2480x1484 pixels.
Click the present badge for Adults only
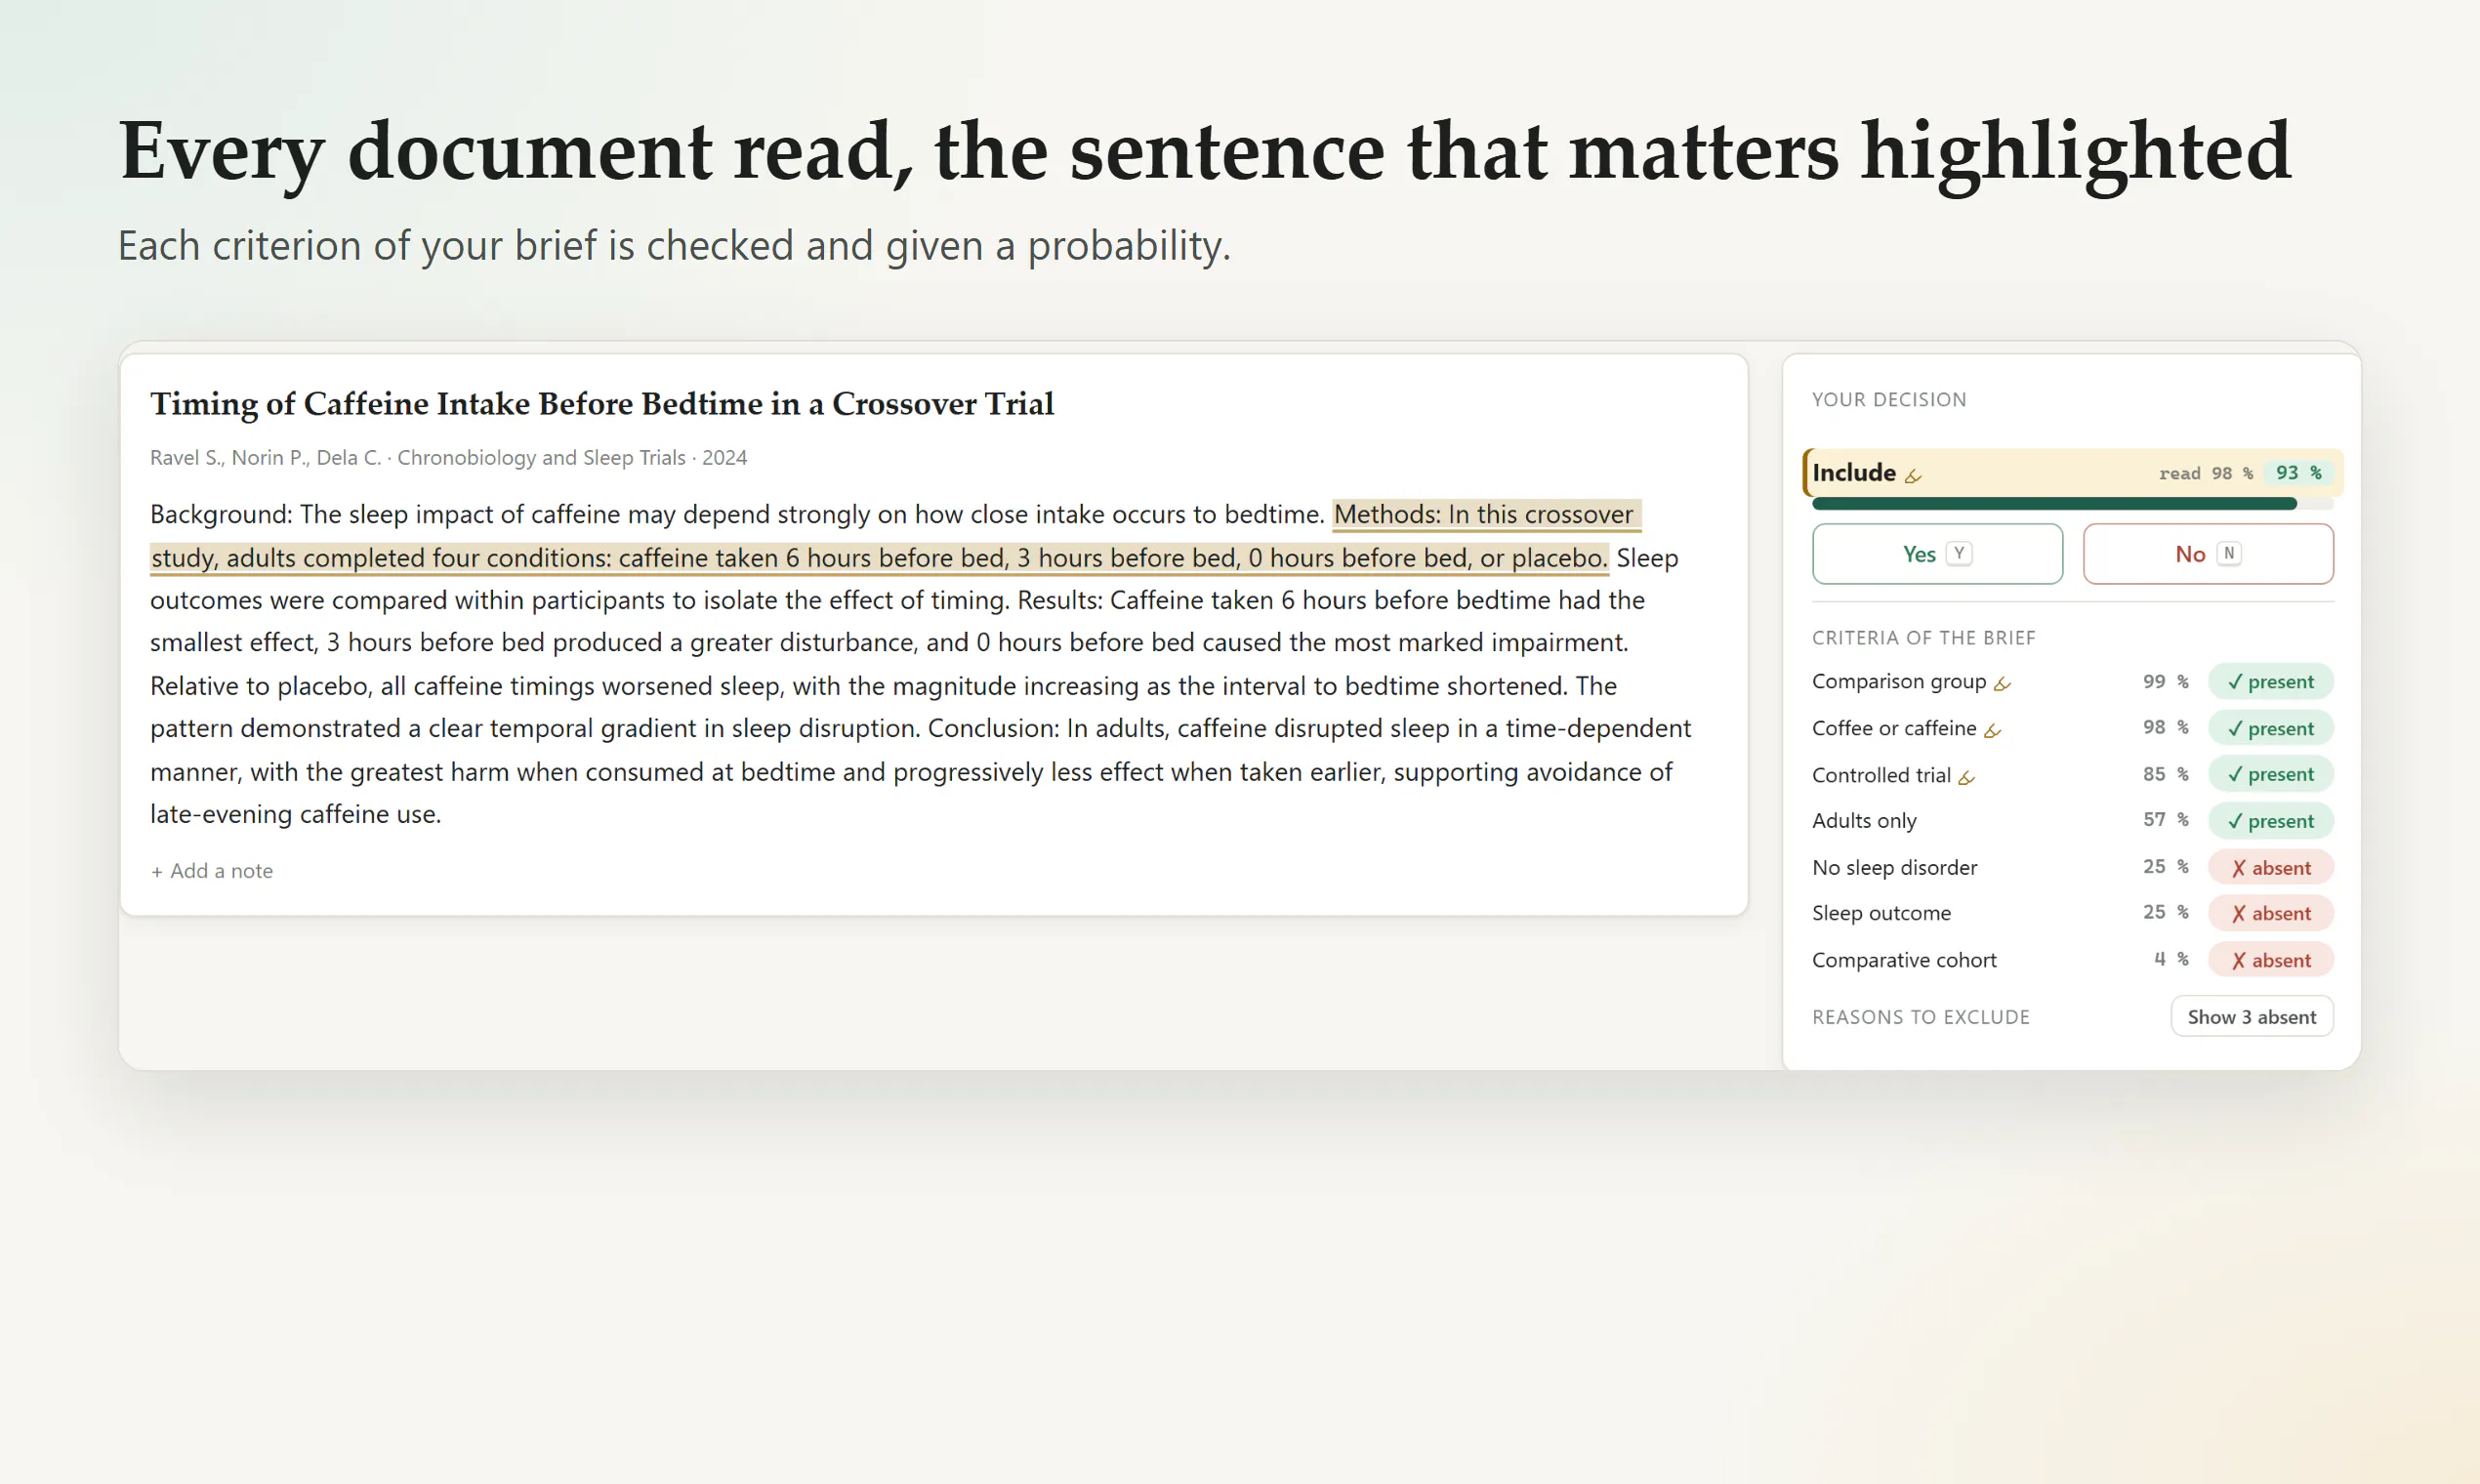[x=2270, y=821]
